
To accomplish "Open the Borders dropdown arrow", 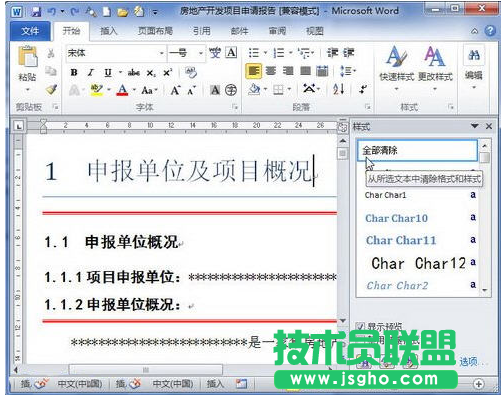I will tap(289, 89).
